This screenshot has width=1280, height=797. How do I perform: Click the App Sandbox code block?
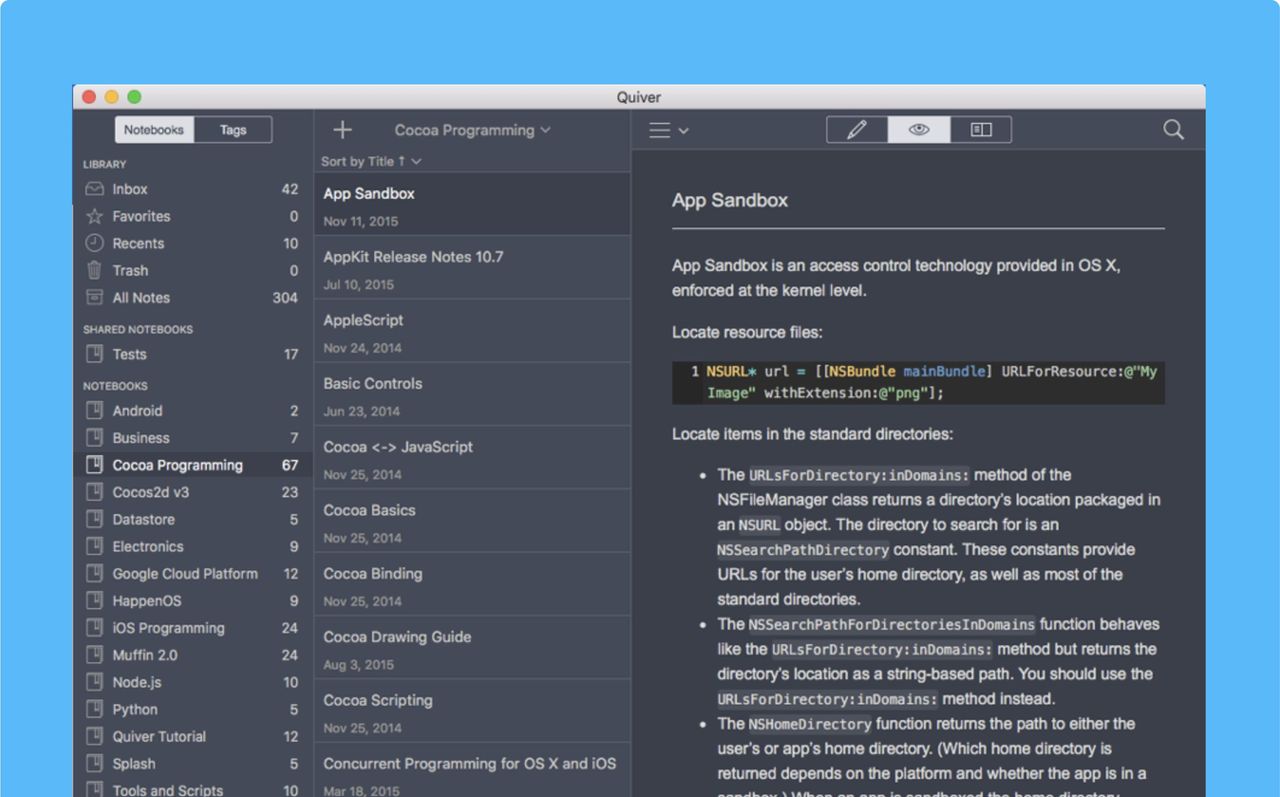(x=918, y=383)
